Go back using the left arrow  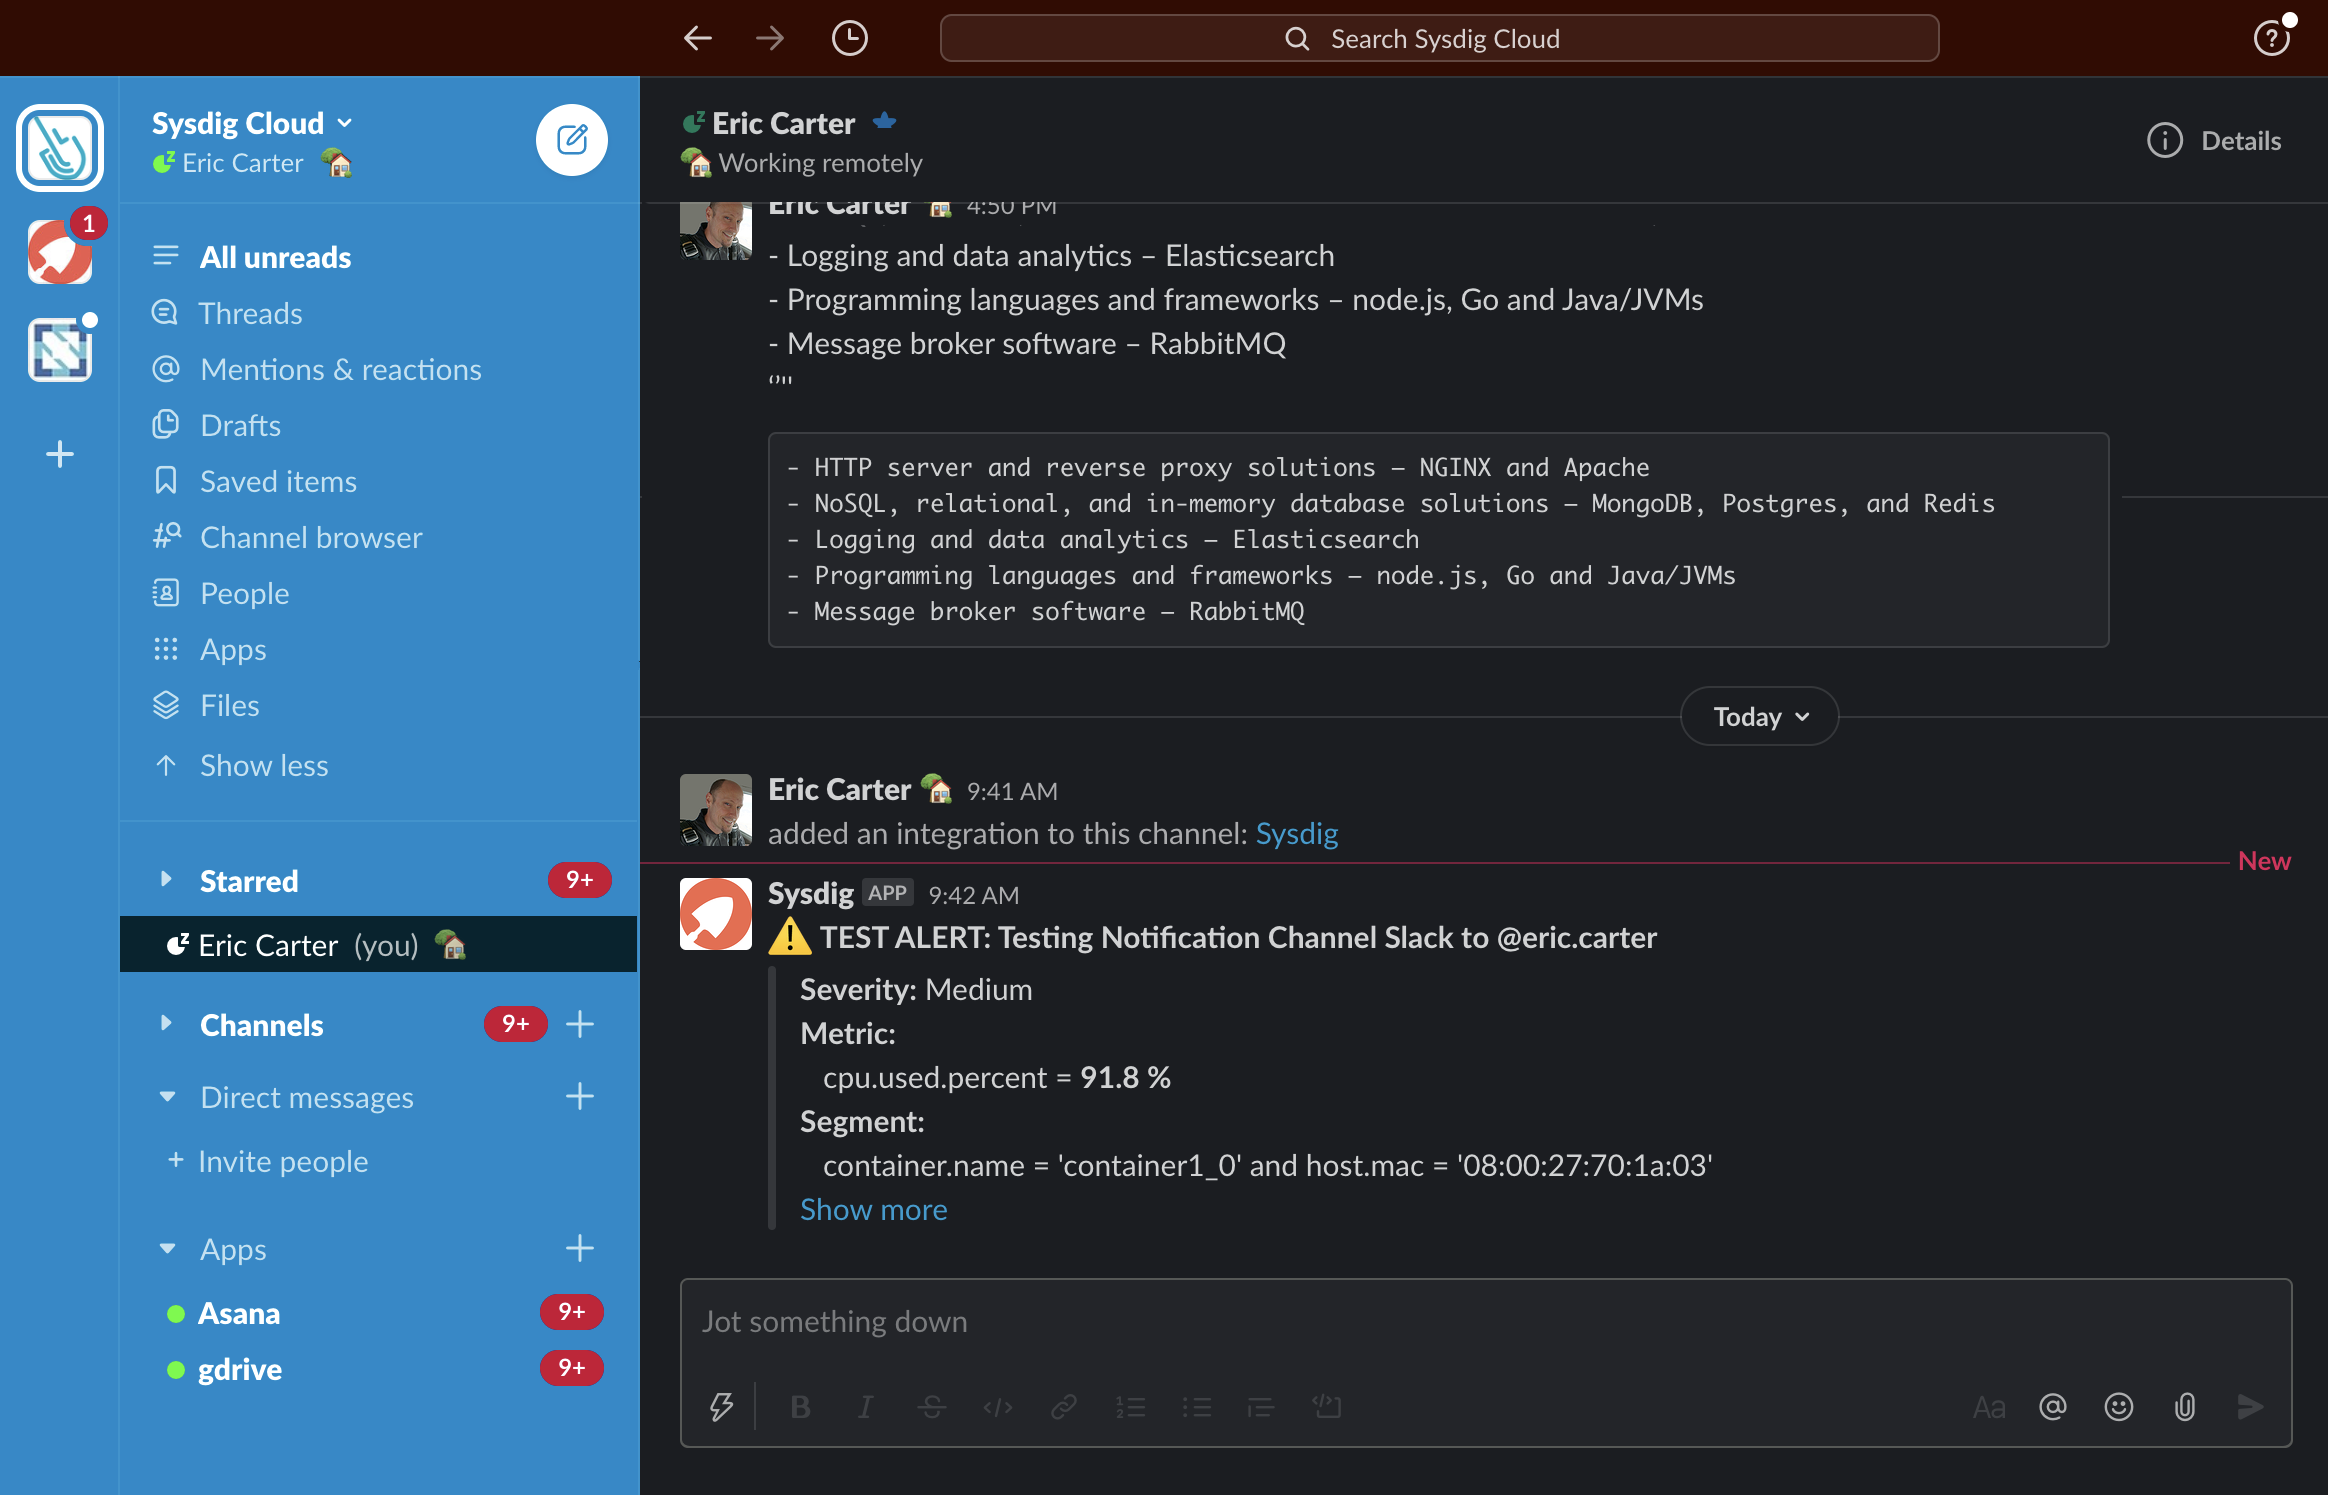point(697,39)
